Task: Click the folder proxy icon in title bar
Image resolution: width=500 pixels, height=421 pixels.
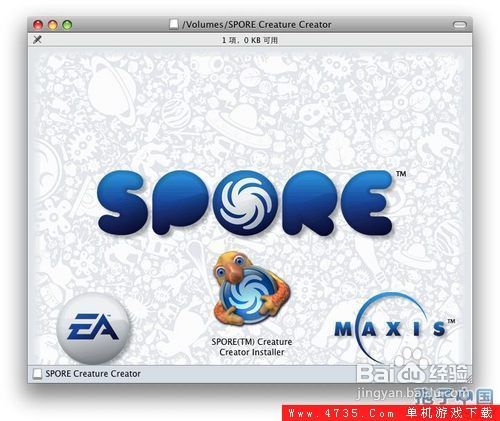Action: [173, 24]
